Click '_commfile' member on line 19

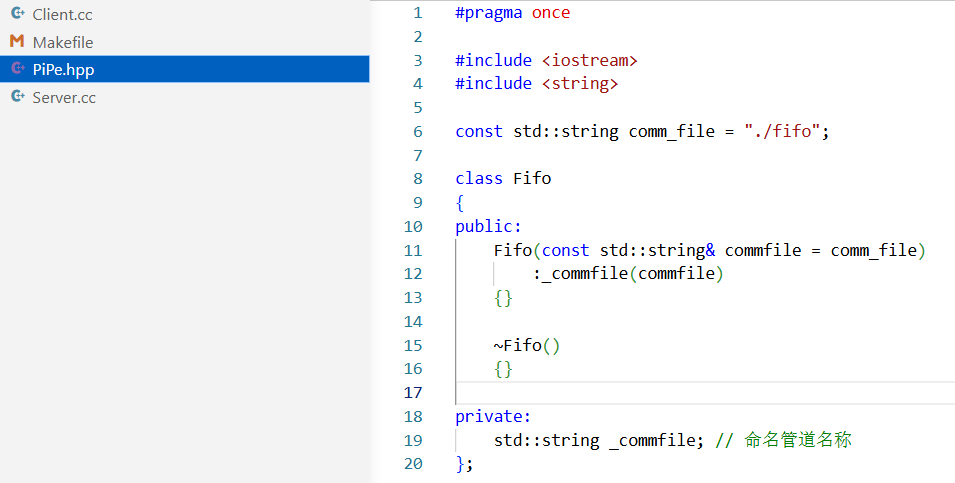(652, 440)
